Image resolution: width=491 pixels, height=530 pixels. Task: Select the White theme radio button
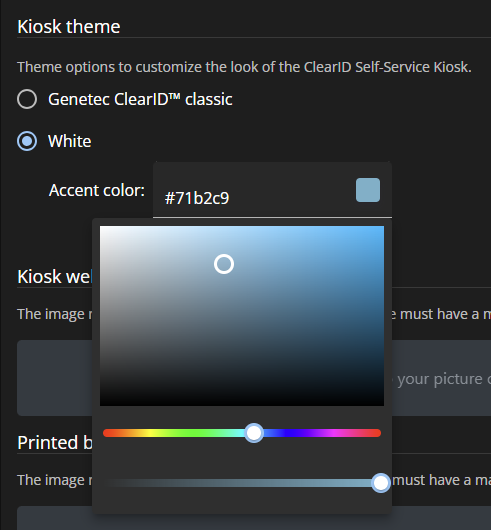tap(27, 141)
